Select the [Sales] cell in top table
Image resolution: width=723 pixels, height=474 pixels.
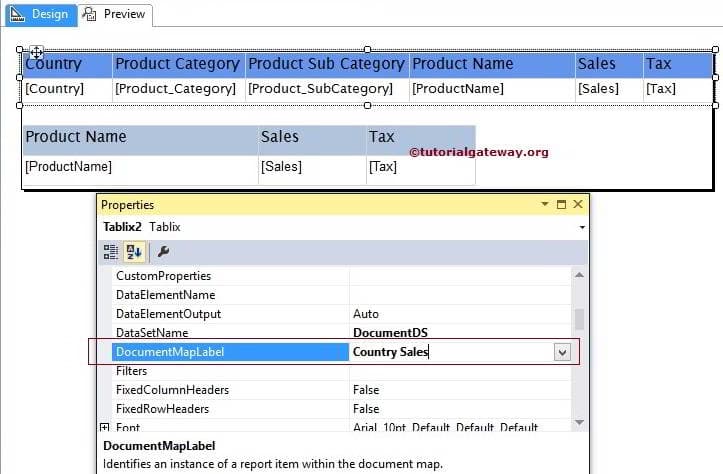[609, 89]
